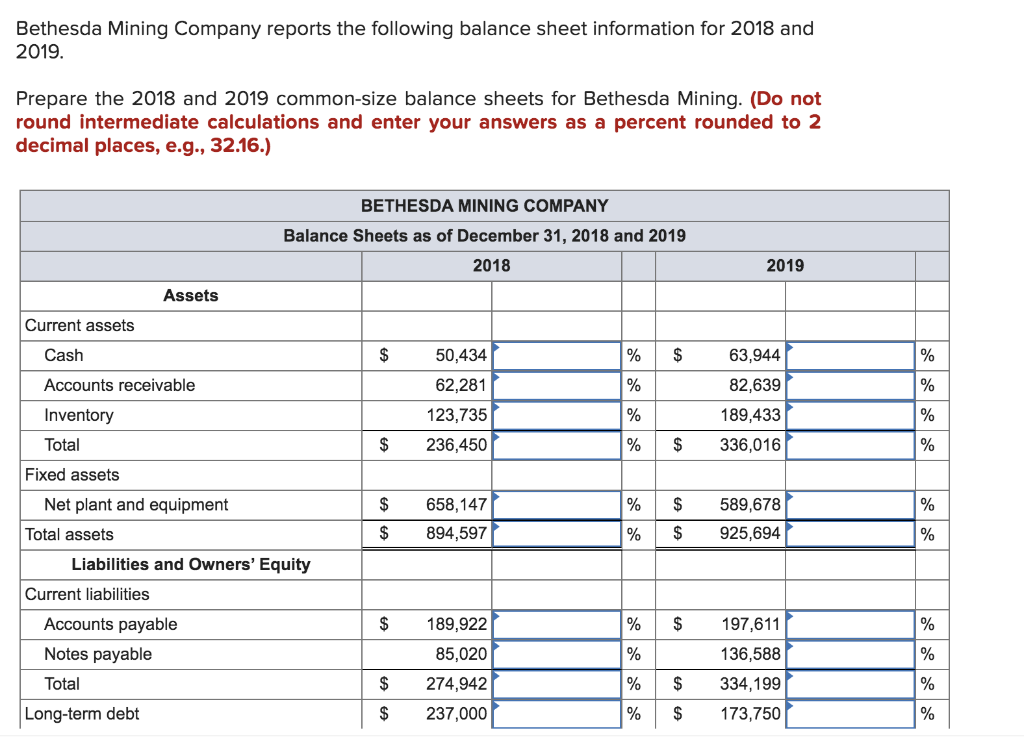Click the Current liabilities row label

(87, 595)
